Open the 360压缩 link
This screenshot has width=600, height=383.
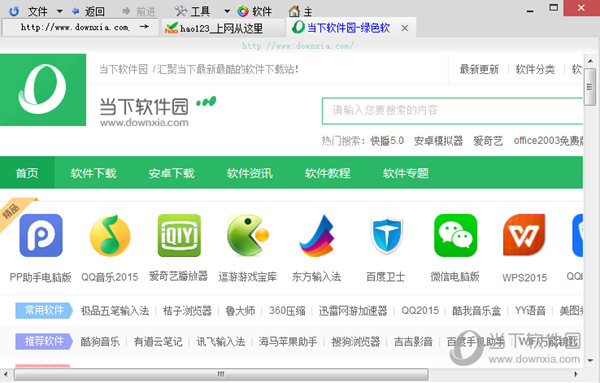(287, 311)
